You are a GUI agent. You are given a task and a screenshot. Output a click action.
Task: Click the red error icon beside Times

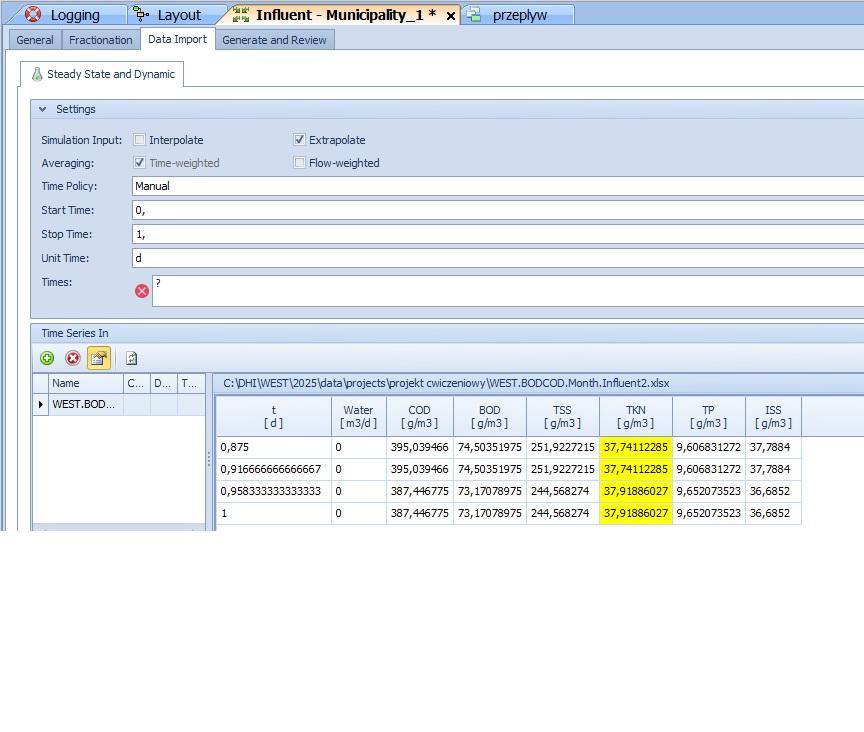point(142,291)
